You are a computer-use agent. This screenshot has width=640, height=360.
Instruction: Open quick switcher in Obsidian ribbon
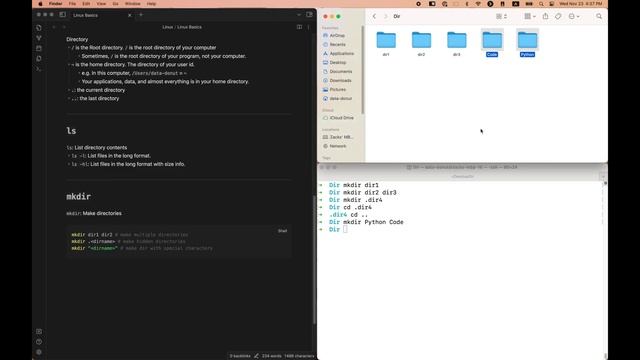(x=39, y=28)
